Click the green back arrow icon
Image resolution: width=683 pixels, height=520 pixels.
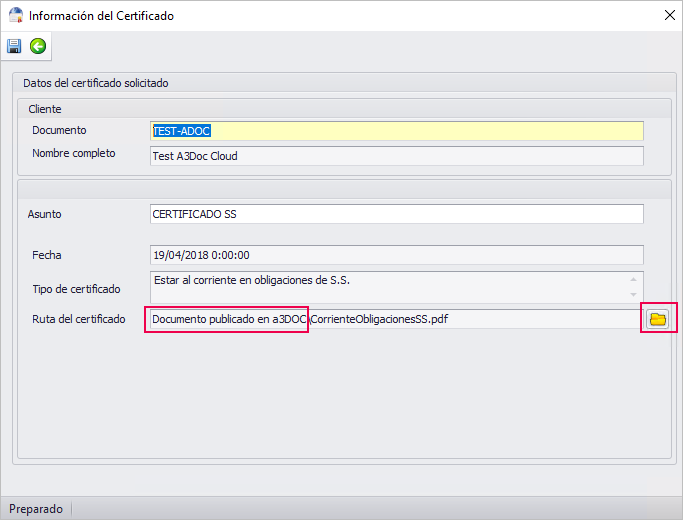pos(38,46)
